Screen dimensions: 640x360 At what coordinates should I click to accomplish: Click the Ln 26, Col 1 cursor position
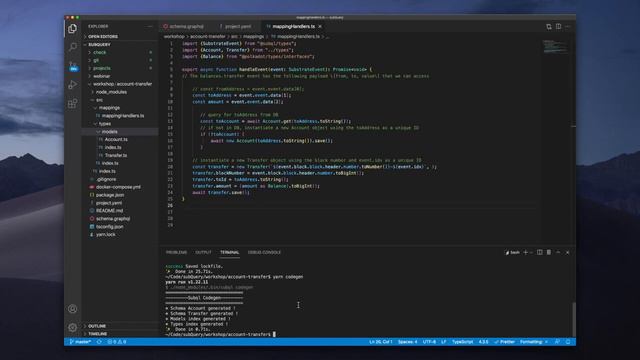(381, 342)
